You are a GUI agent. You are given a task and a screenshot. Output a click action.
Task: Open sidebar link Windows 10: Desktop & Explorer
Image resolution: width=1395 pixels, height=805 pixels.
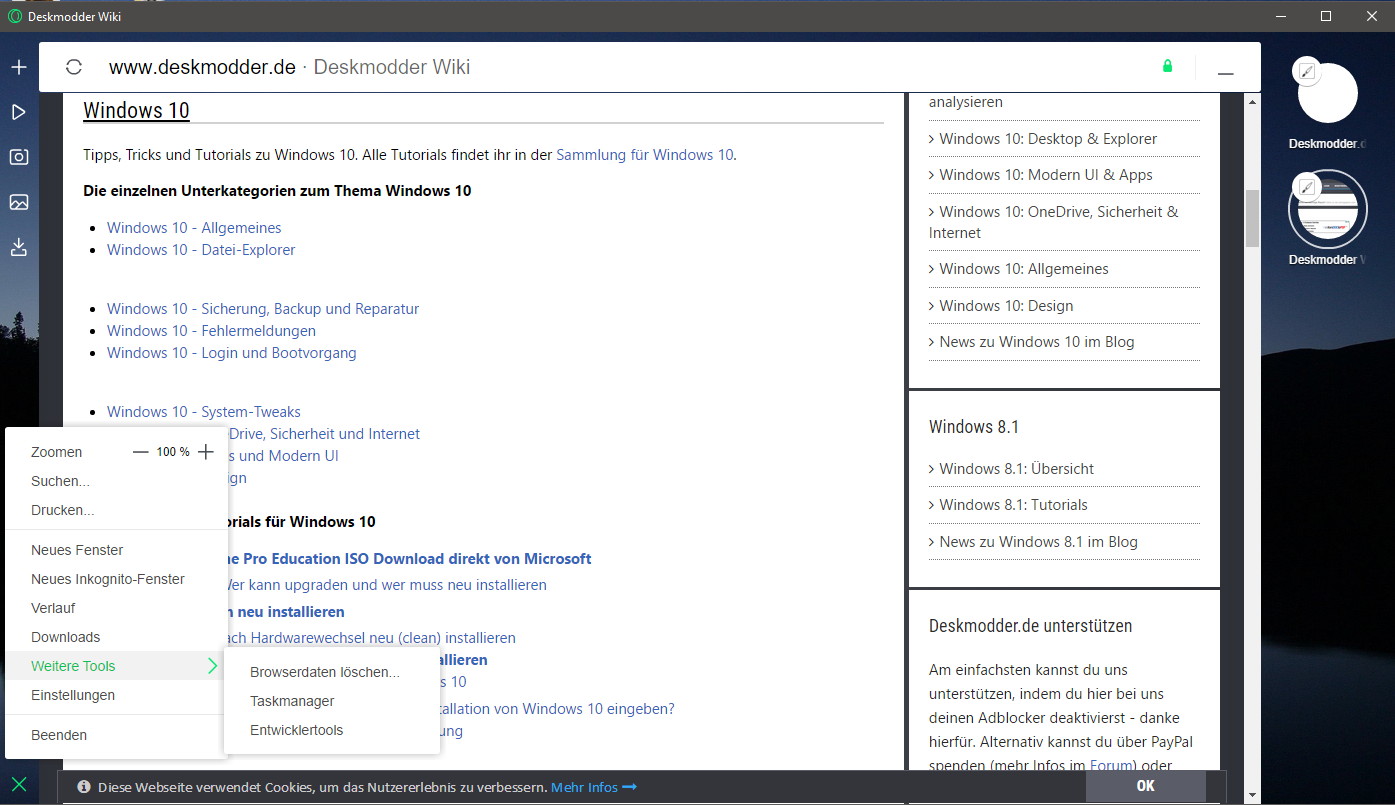[1048, 139]
